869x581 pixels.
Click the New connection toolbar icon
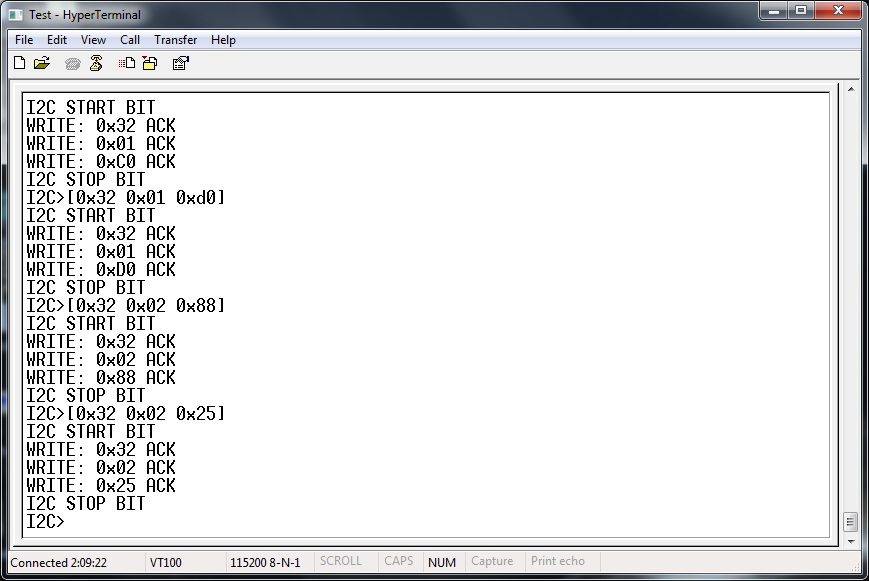(19, 63)
